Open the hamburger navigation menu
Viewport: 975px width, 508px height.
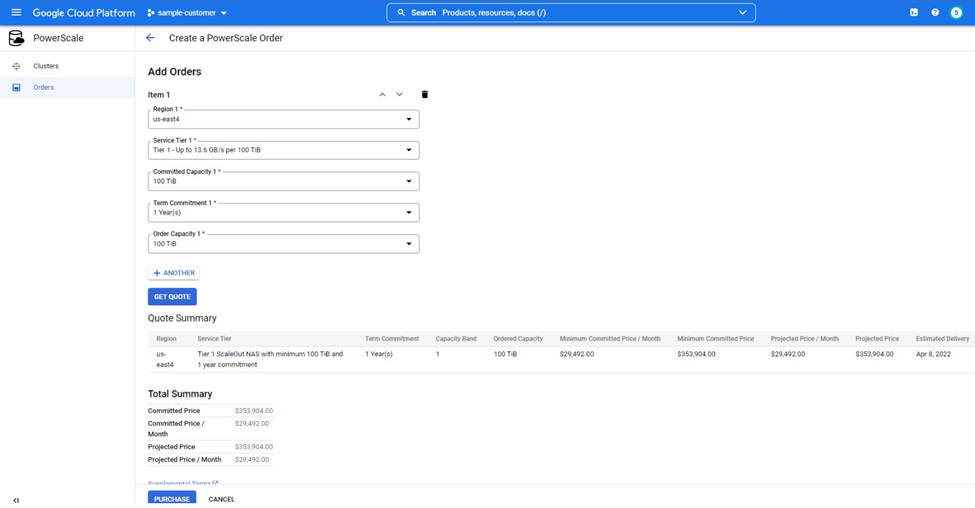pos(16,13)
